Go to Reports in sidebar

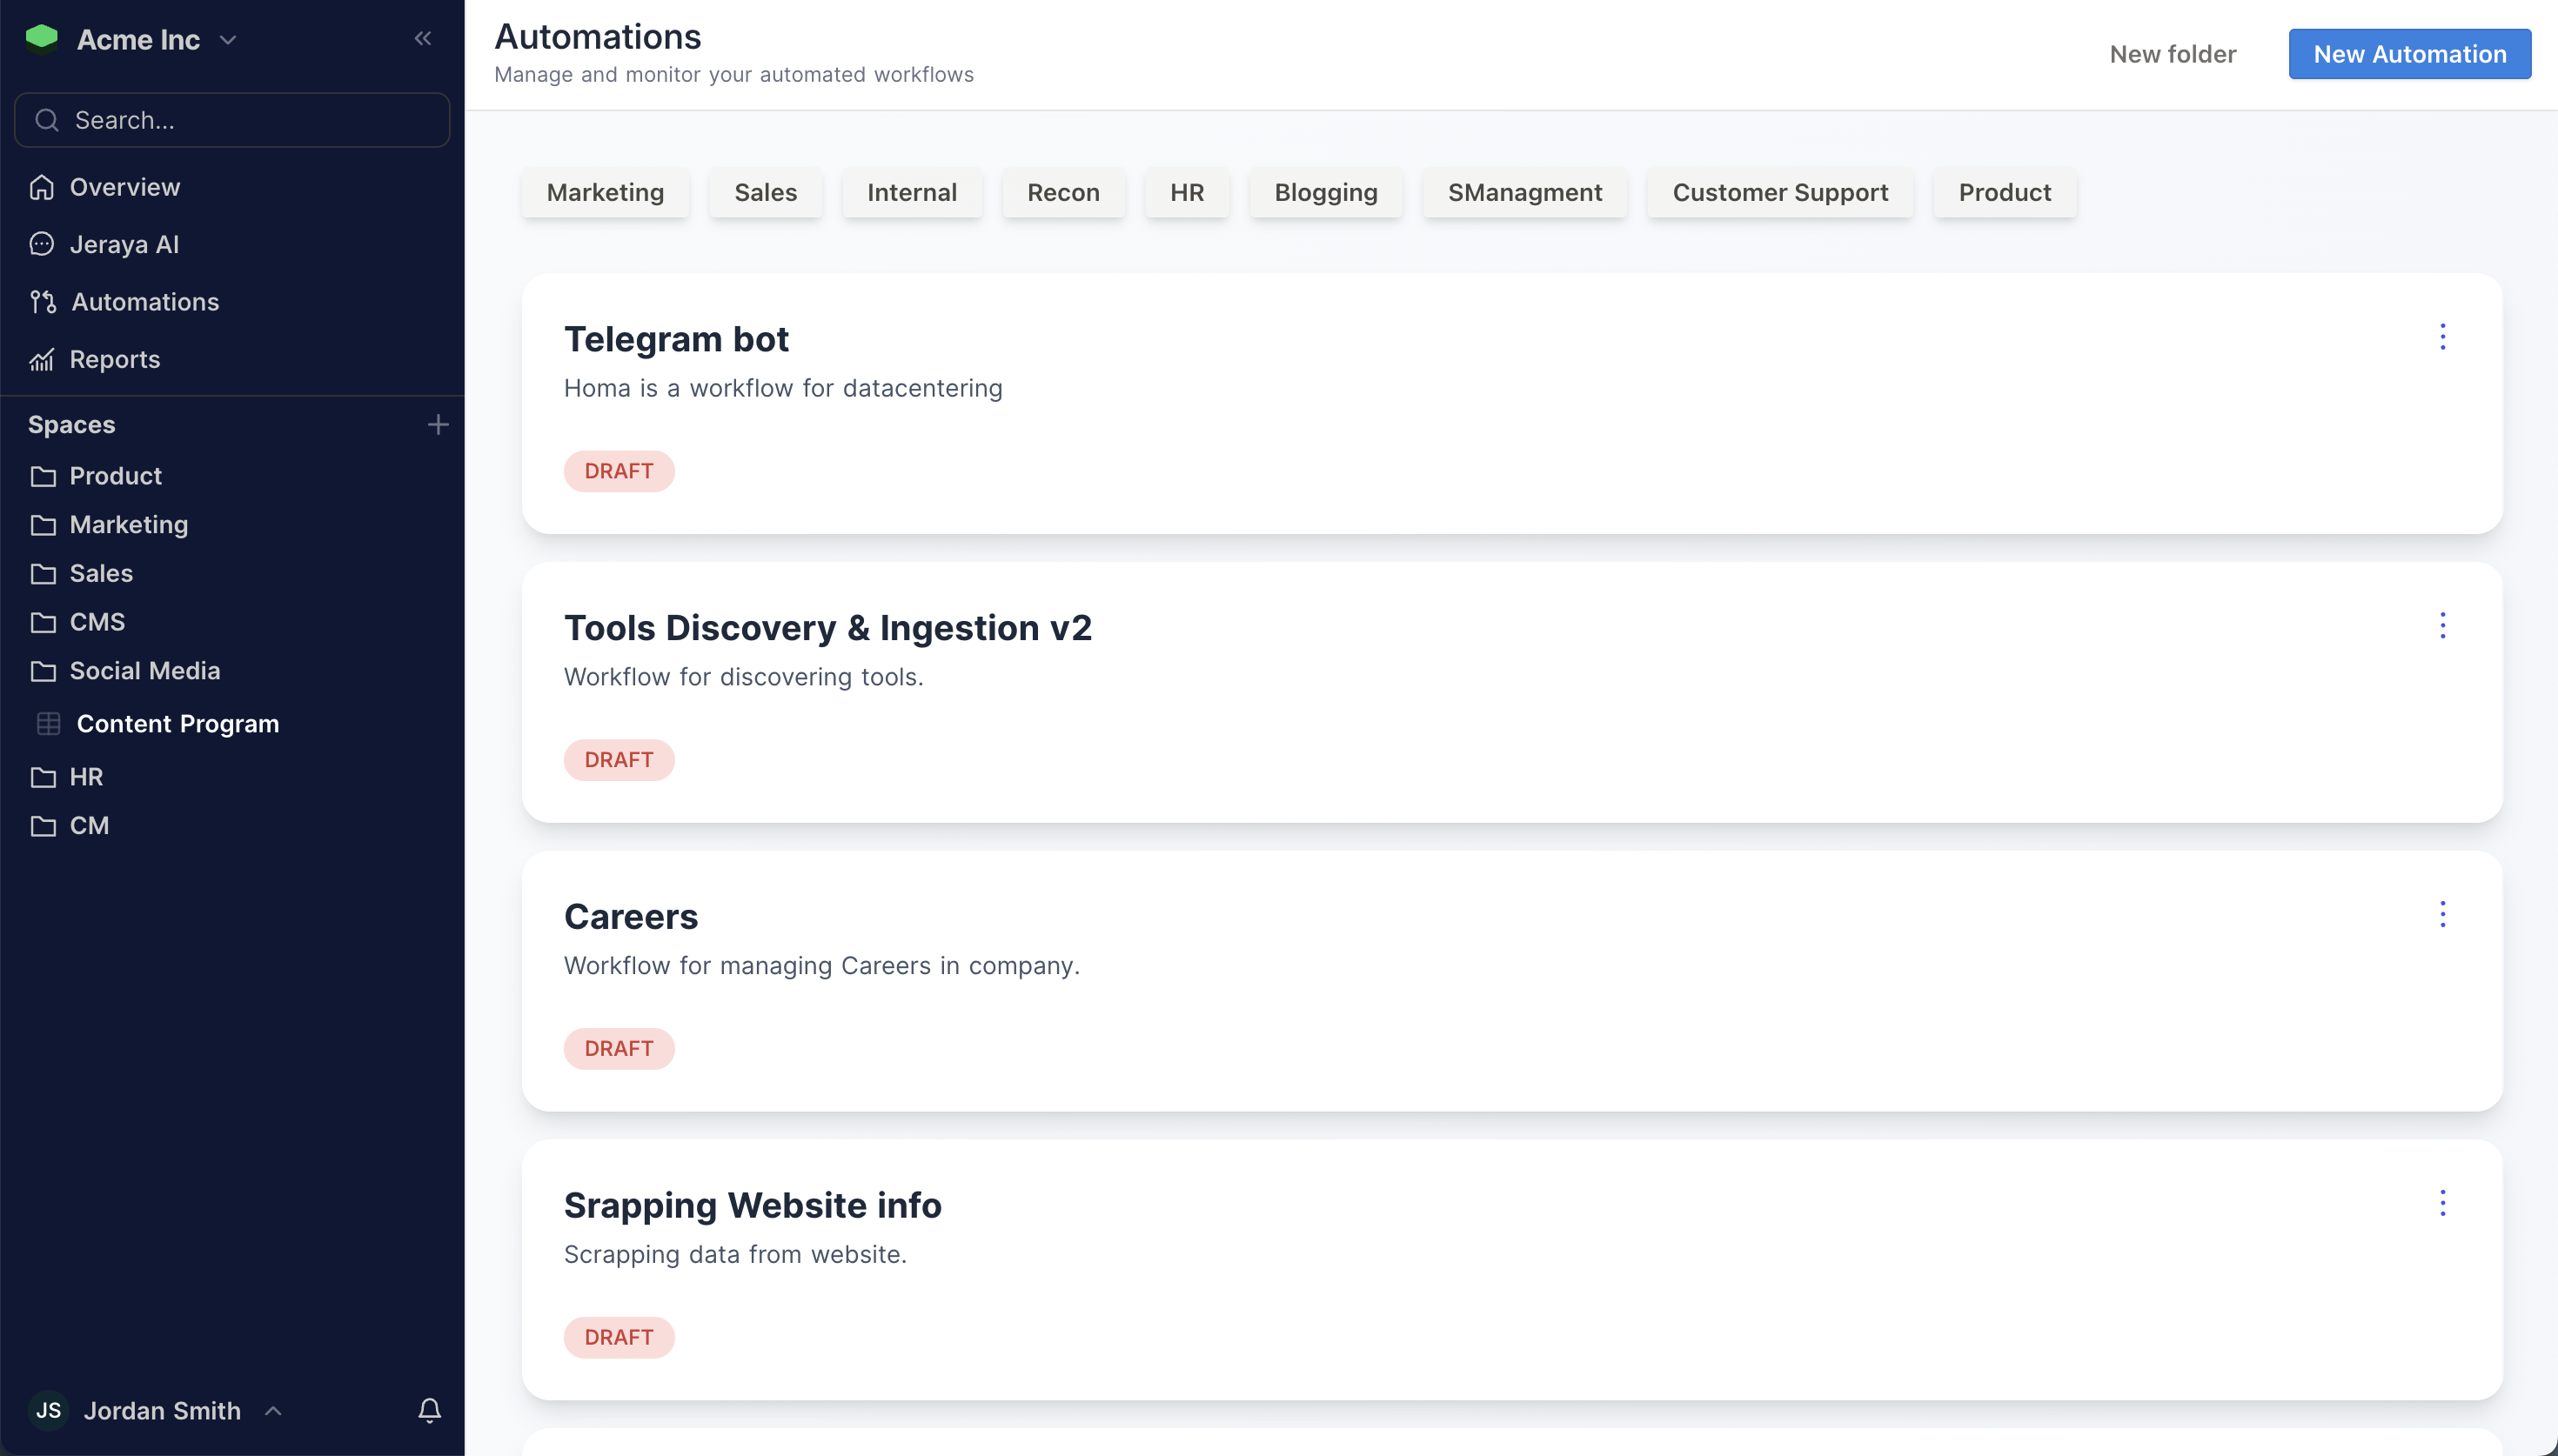tap(114, 360)
